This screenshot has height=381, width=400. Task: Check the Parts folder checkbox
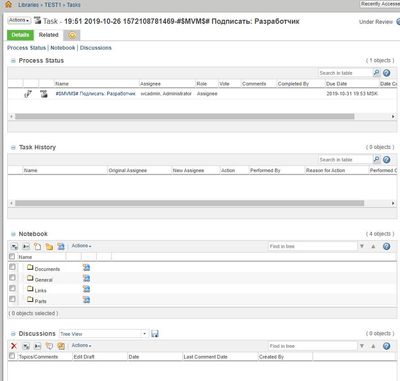[12, 299]
